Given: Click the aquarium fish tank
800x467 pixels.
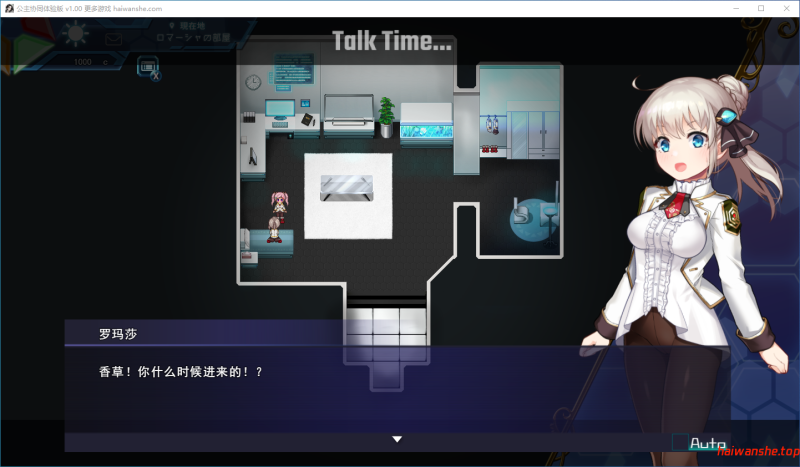Looking at the screenshot, I should pos(426,129).
